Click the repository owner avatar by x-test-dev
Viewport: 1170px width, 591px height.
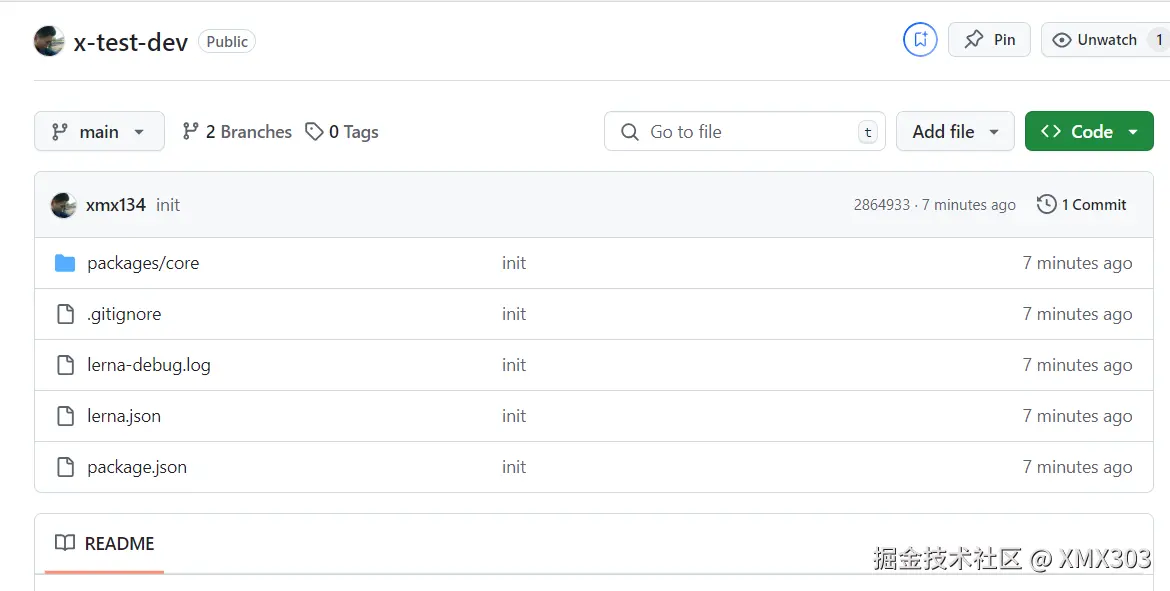[x=49, y=42]
